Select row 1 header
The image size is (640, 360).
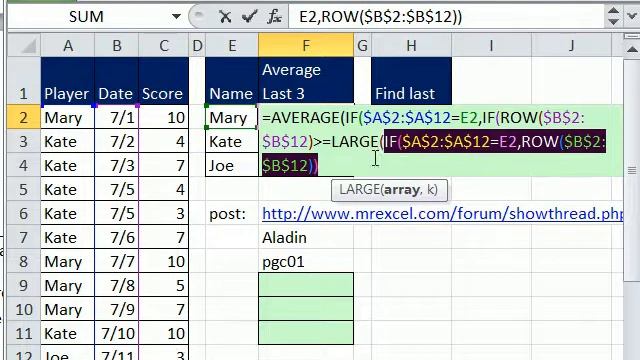click(x=24, y=81)
